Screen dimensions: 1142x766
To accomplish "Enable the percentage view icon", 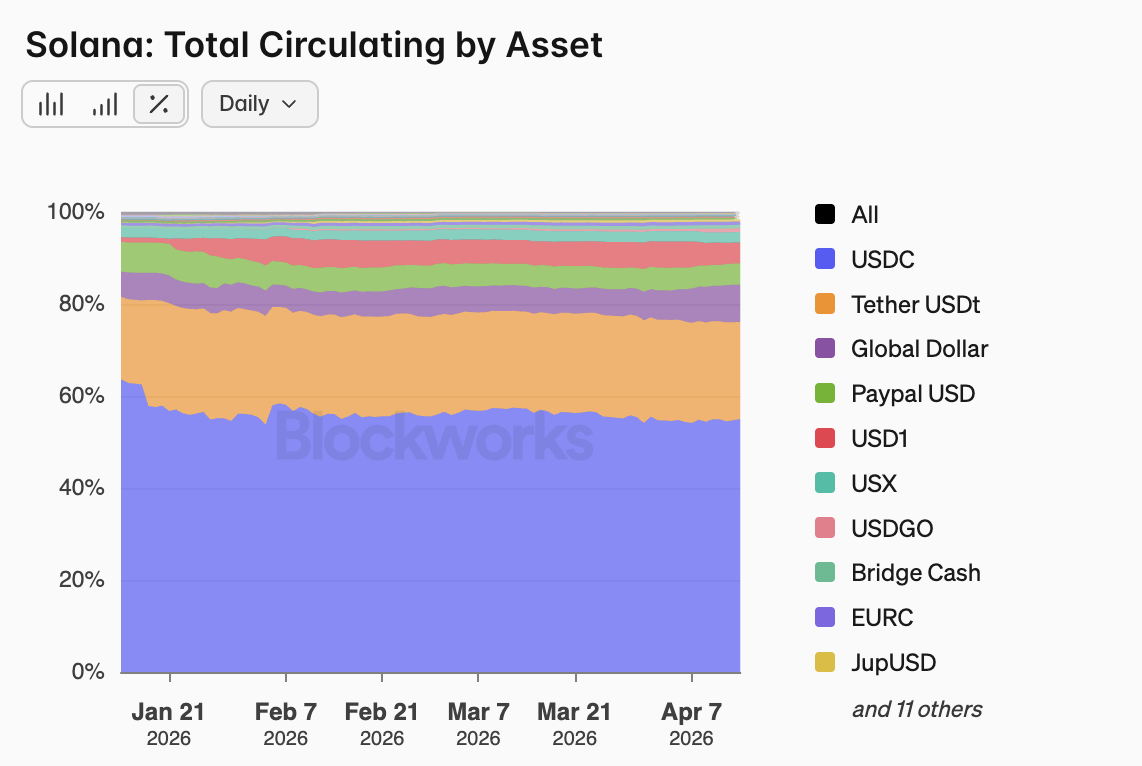I will pos(158,103).
